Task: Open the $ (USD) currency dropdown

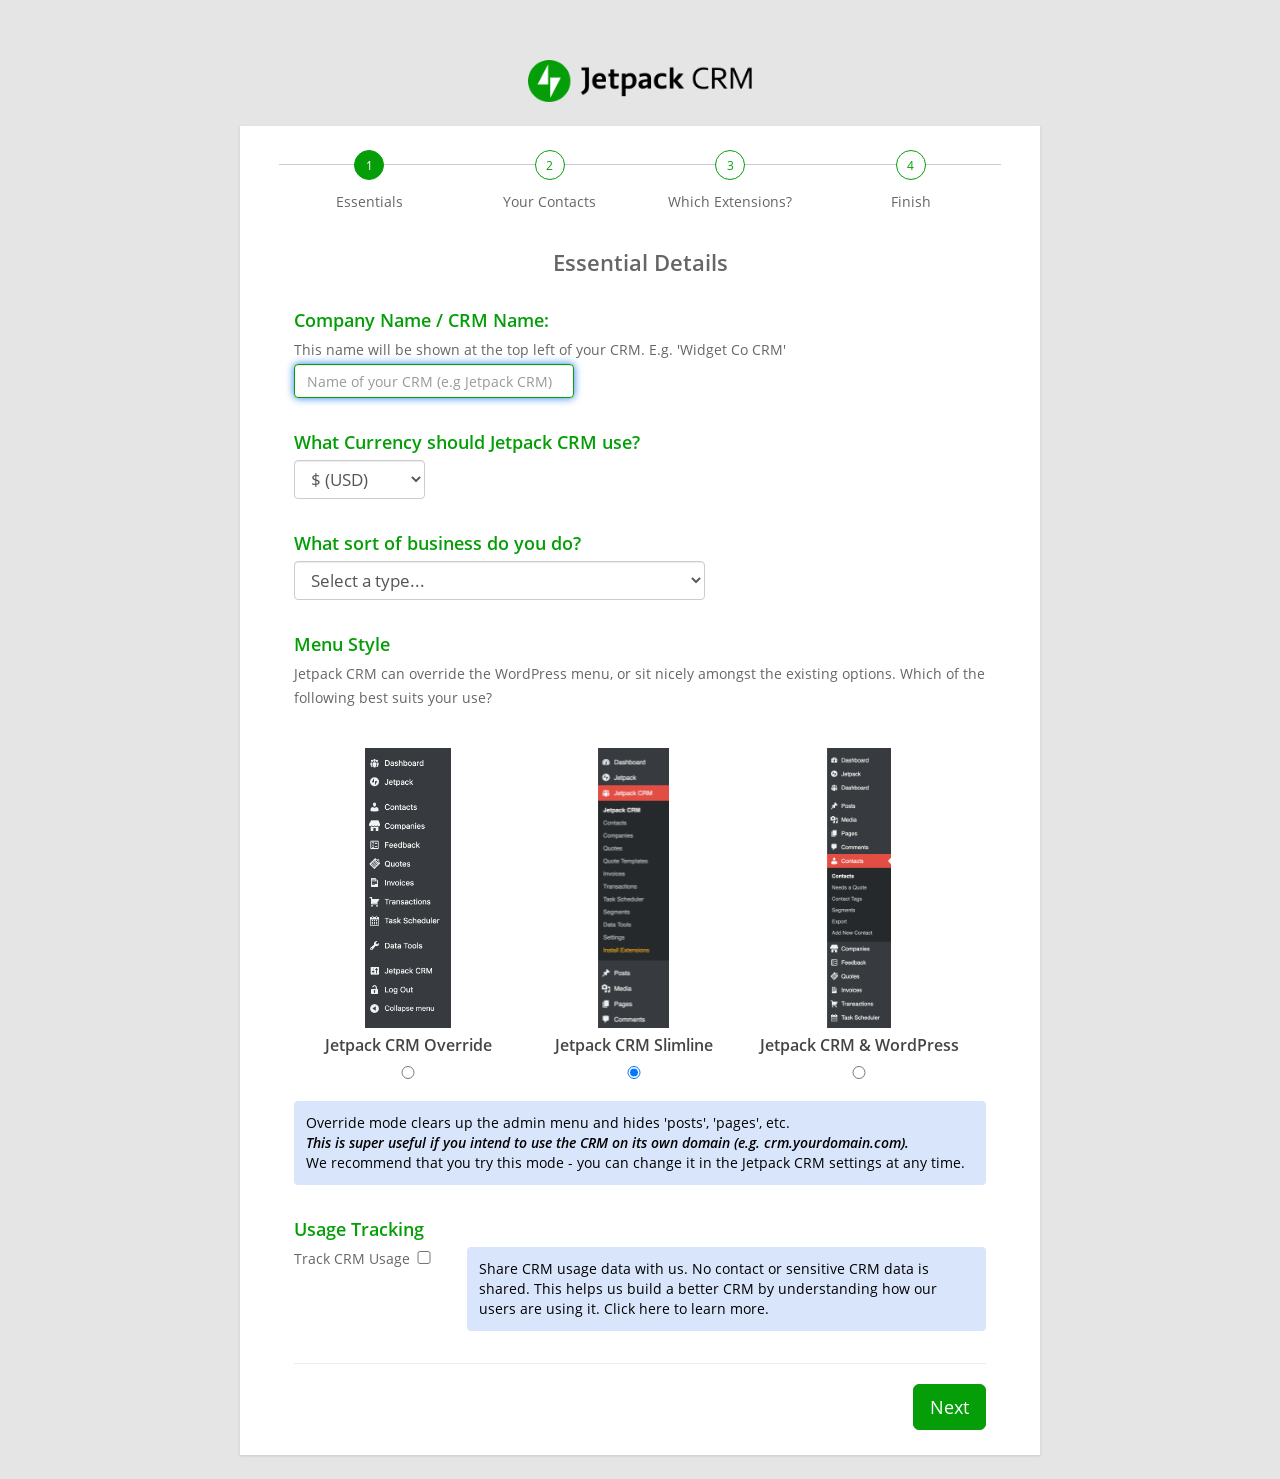Action: pyautogui.click(x=359, y=480)
